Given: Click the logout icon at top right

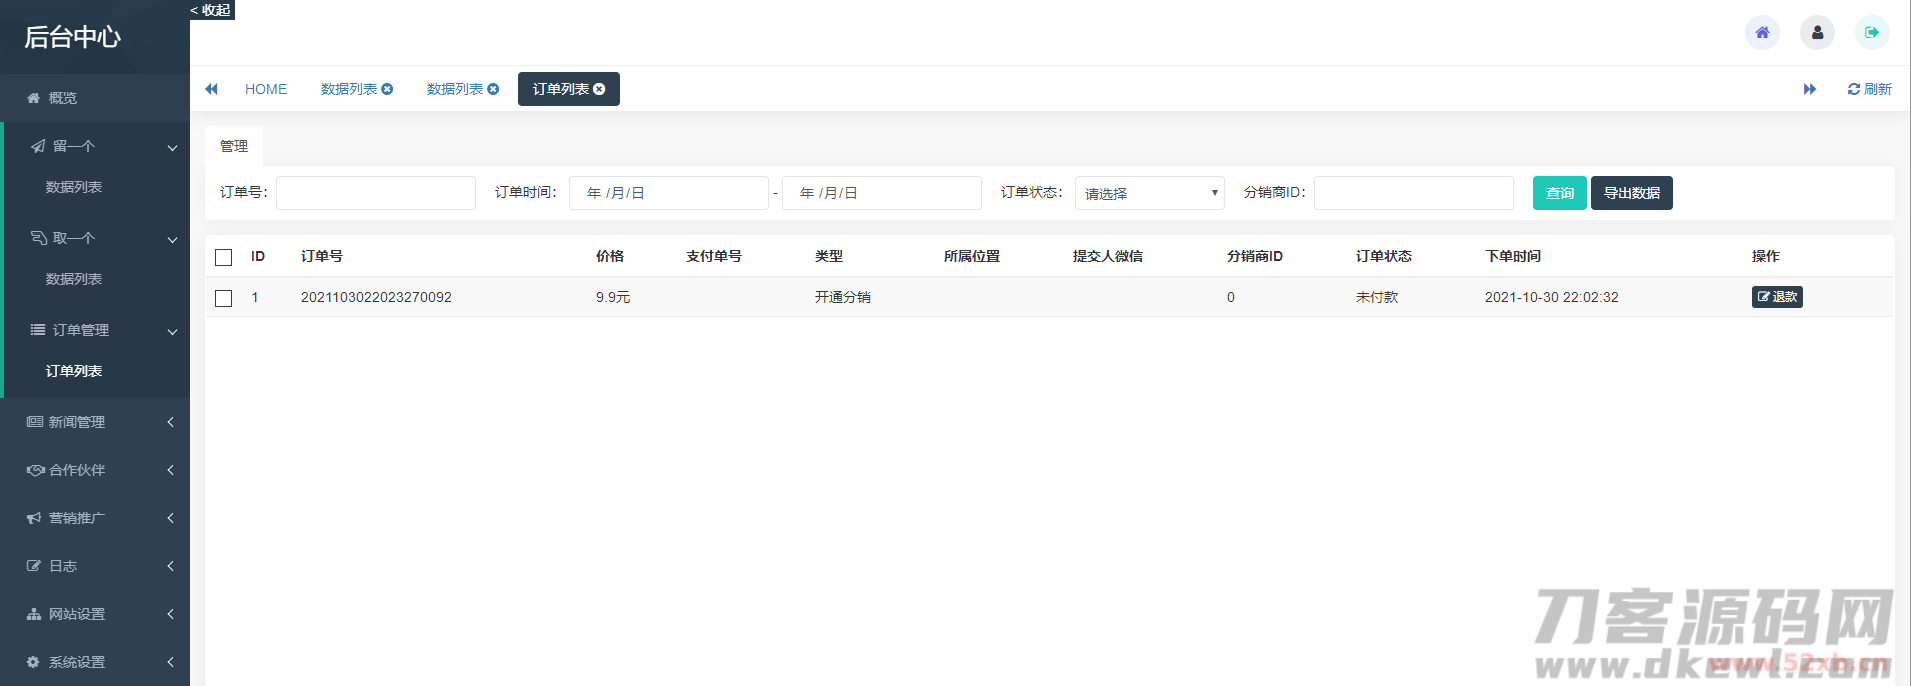Looking at the screenshot, I should pyautogui.click(x=1871, y=32).
